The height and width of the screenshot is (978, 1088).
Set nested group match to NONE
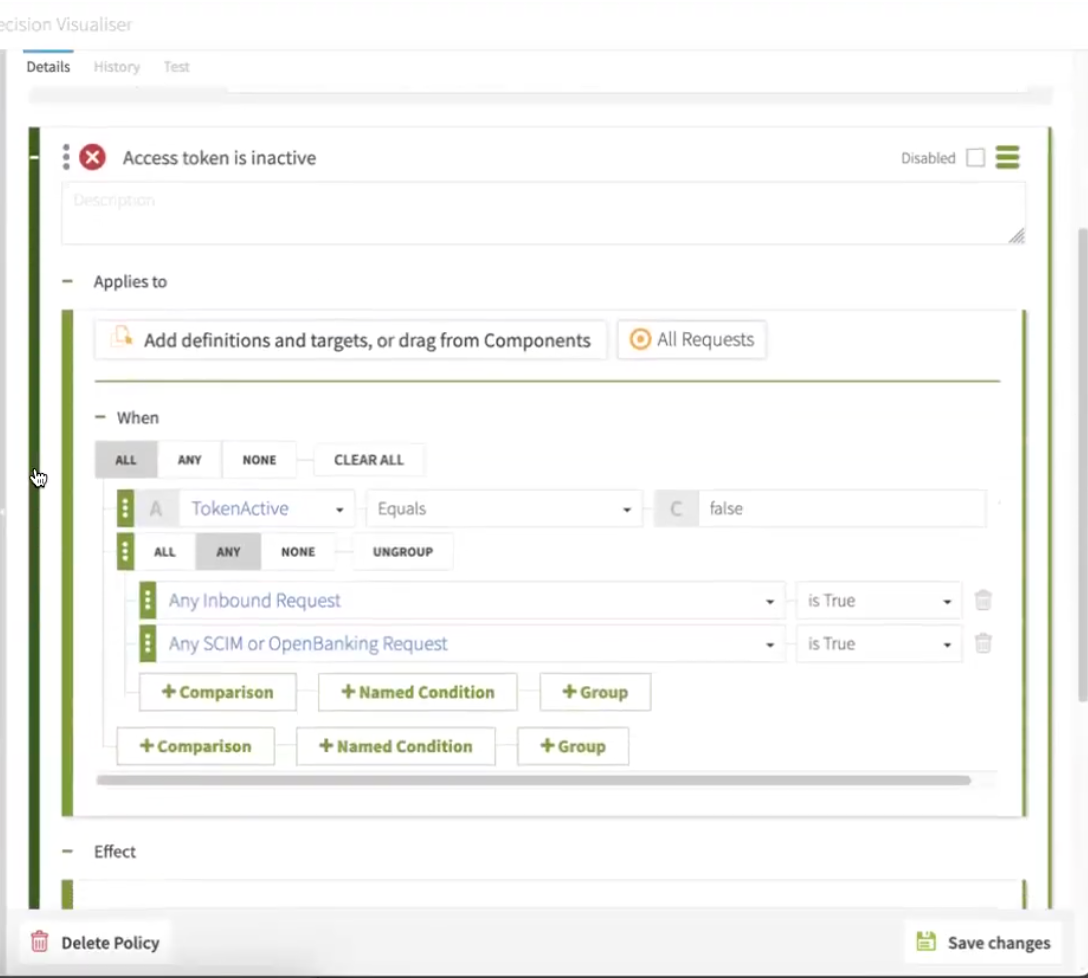[x=298, y=552]
